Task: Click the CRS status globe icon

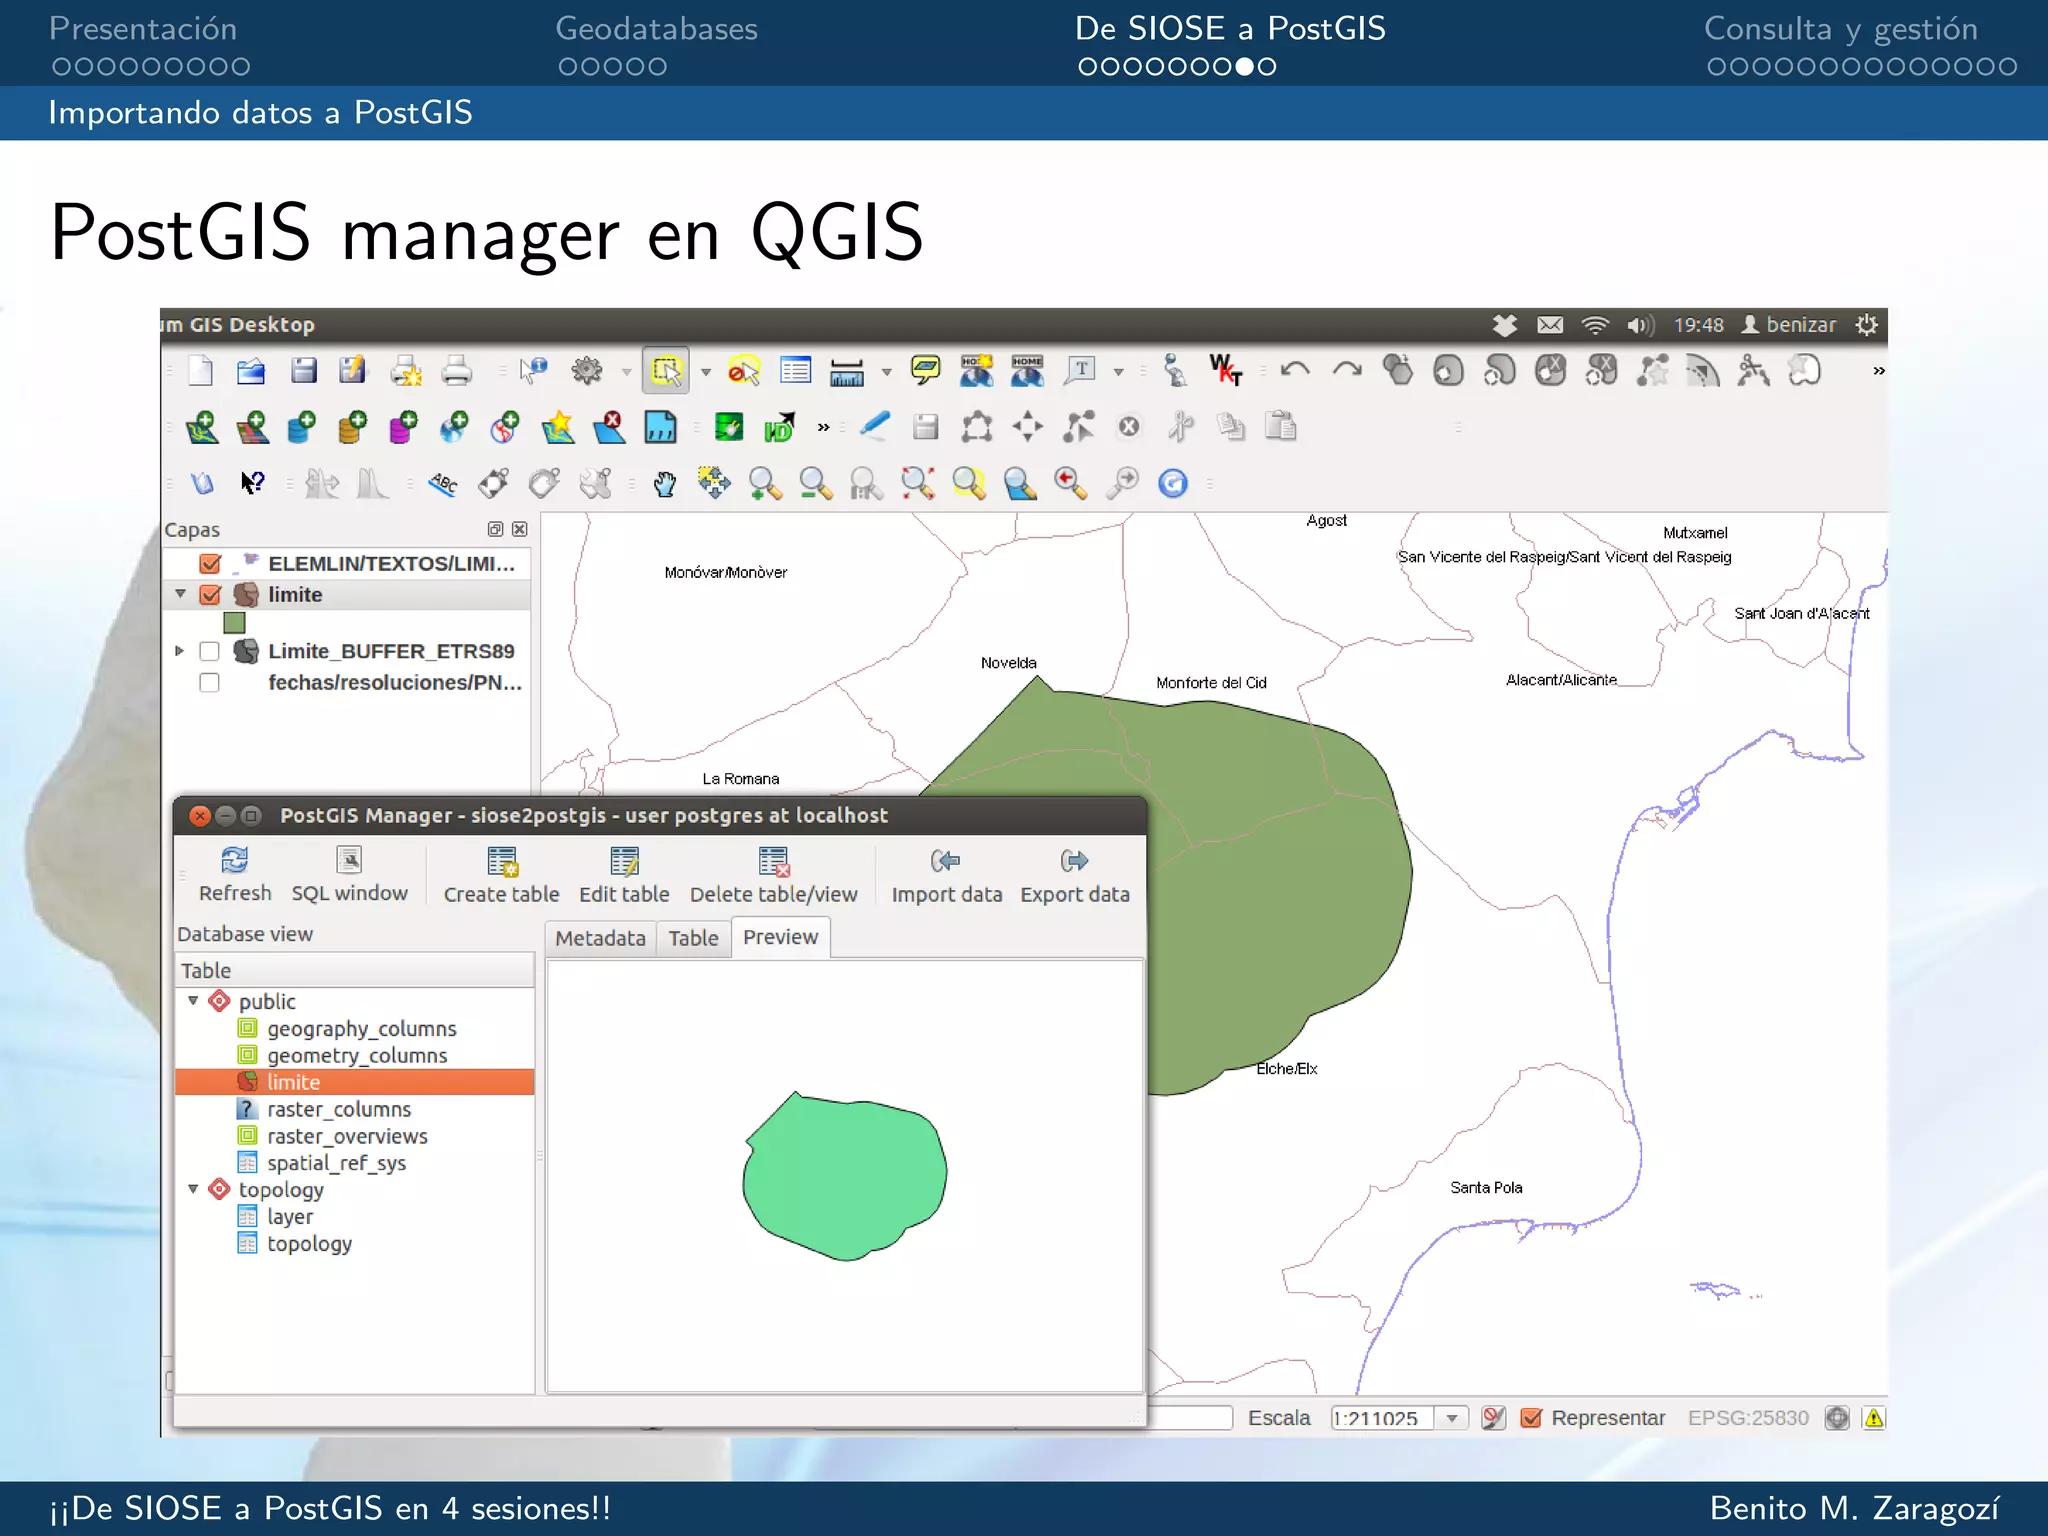Action: (x=1837, y=1418)
